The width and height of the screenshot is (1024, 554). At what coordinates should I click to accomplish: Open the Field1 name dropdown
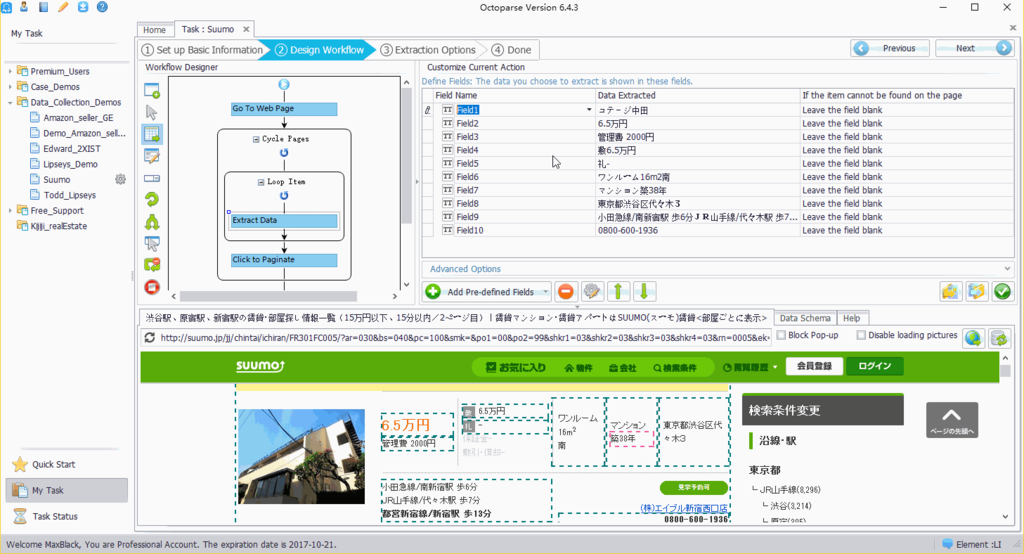[x=589, y=110]
